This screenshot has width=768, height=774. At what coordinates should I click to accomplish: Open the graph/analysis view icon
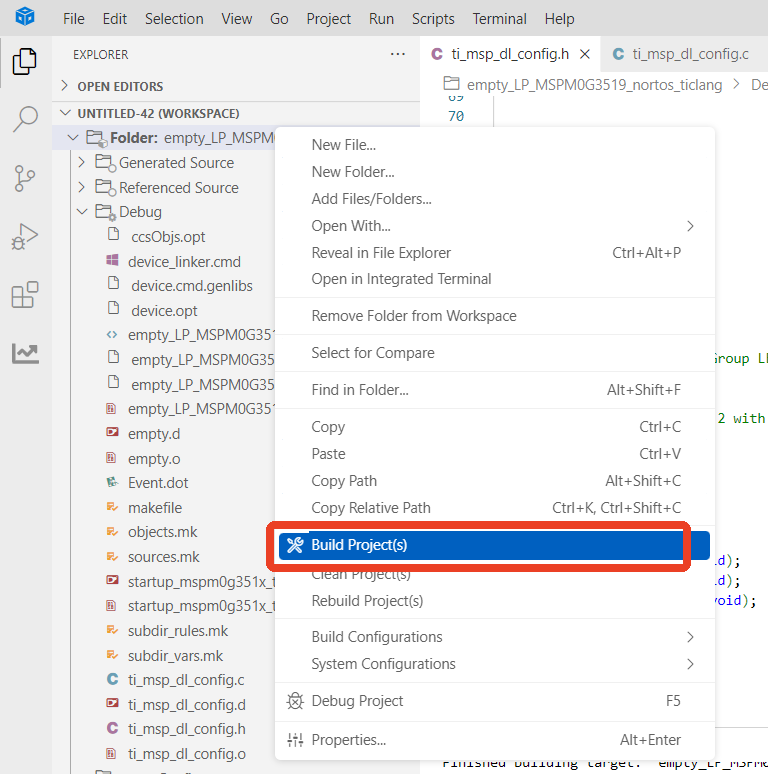coord(25,353)
